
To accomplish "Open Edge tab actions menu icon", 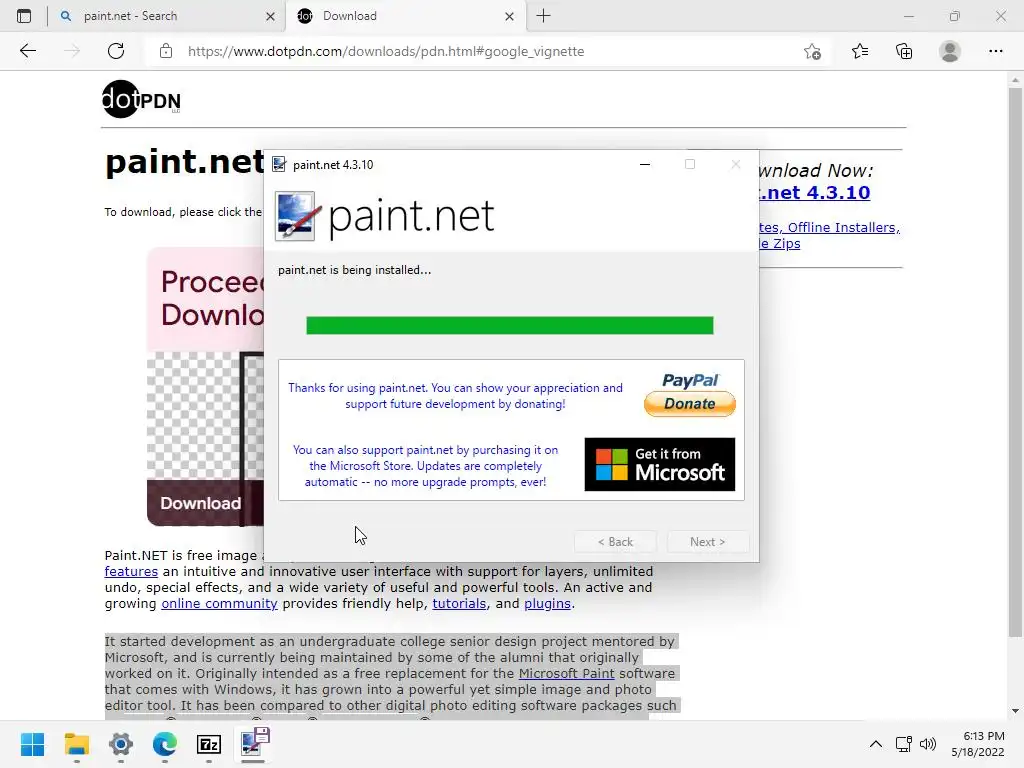I will [x=24, y=16].
